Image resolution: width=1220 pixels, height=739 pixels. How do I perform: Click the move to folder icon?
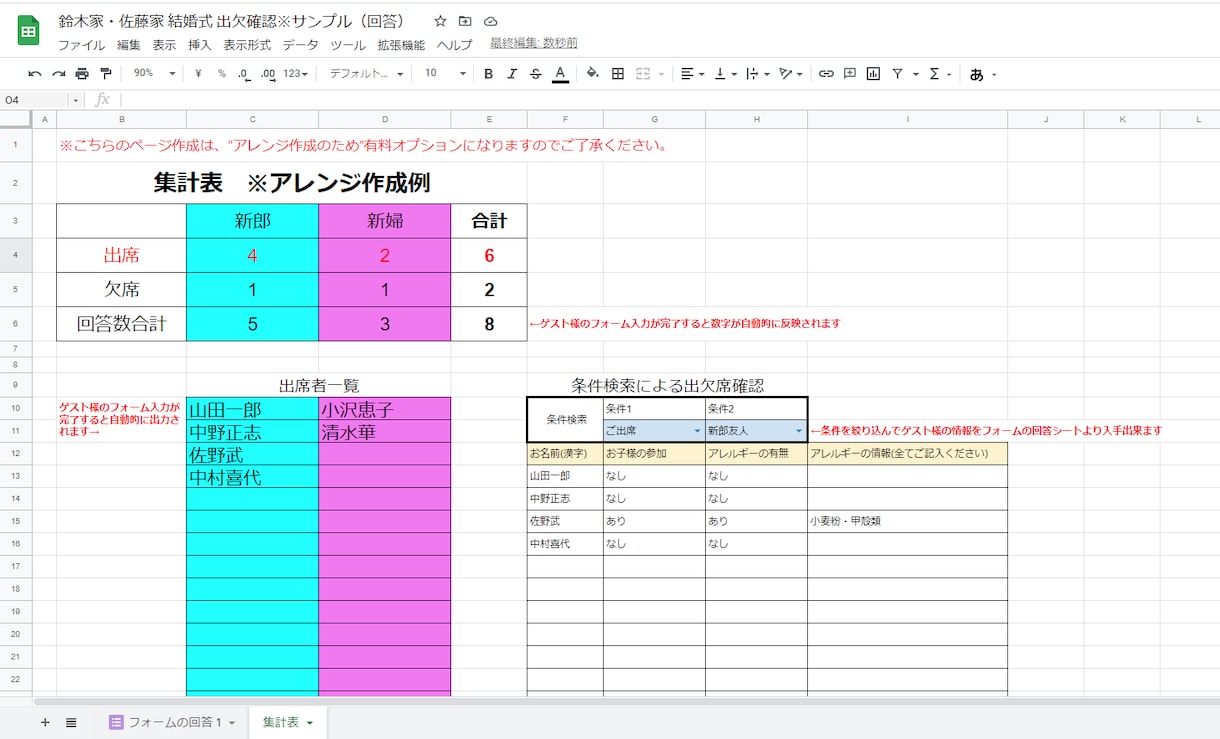465,21
